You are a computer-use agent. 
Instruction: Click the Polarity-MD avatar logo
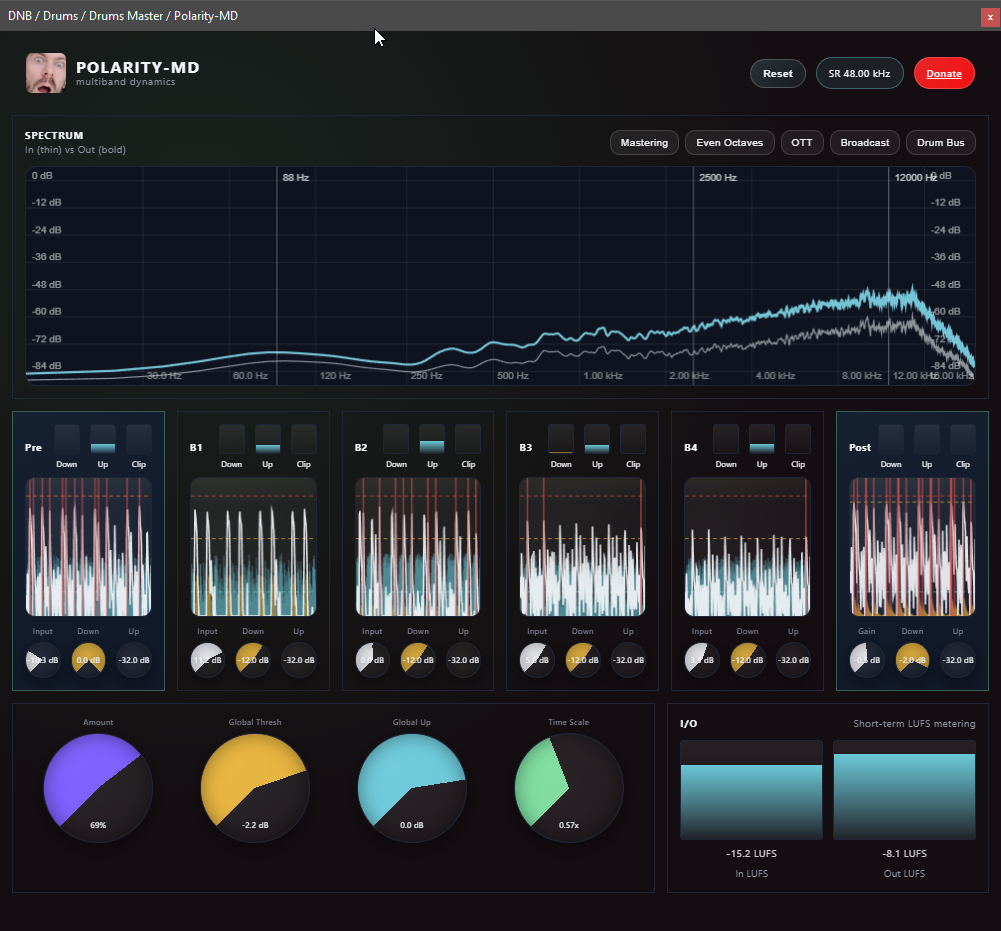(46, 73)
